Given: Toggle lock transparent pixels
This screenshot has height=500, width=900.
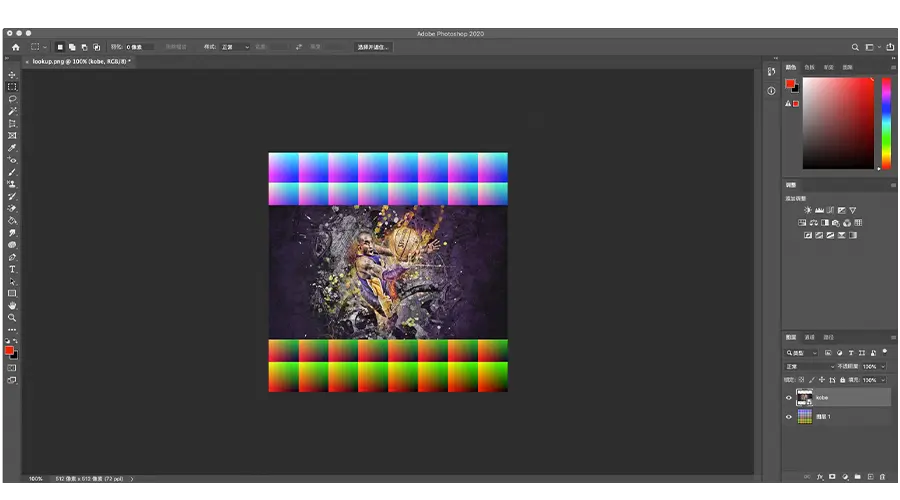Looking at the screenshot, I should click(801, 379).
